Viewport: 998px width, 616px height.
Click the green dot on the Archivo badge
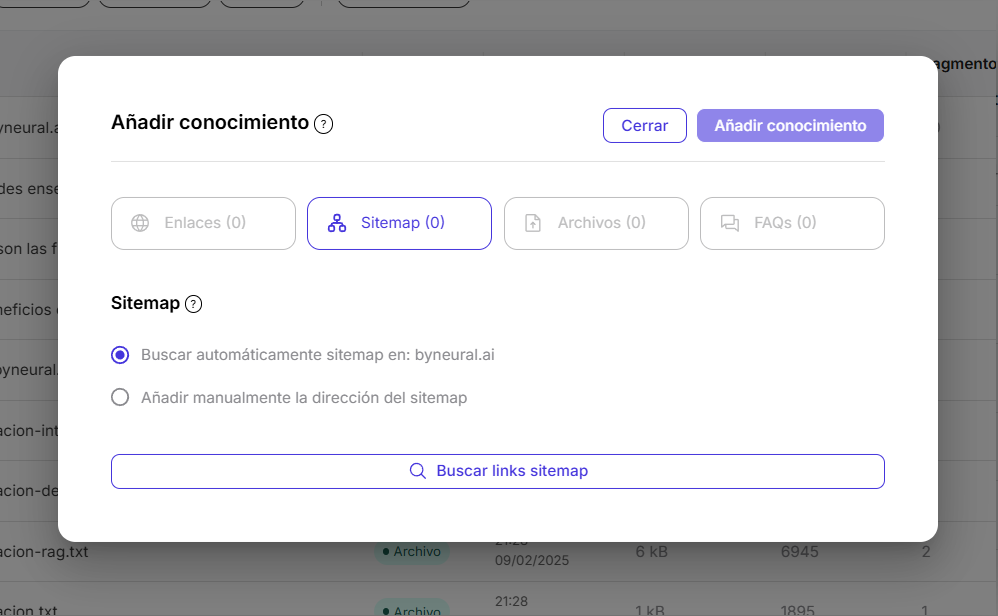pyautogui.click(x=385, y=551)
